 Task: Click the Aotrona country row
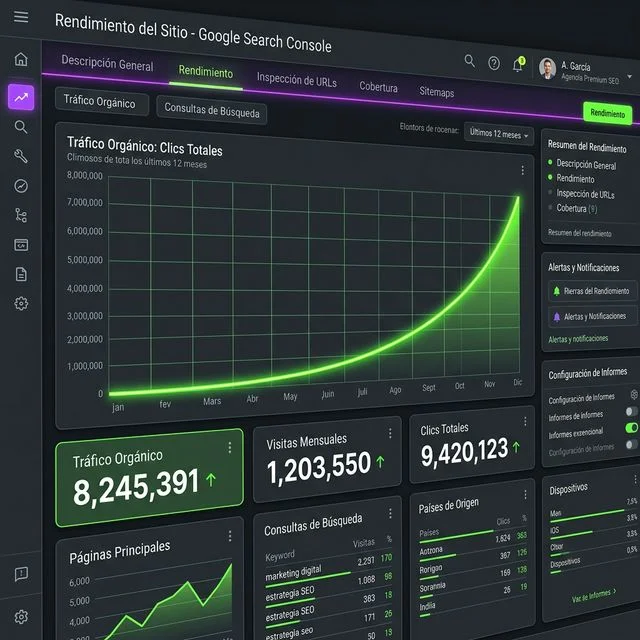pyautogui.click(x=473, y=549)
